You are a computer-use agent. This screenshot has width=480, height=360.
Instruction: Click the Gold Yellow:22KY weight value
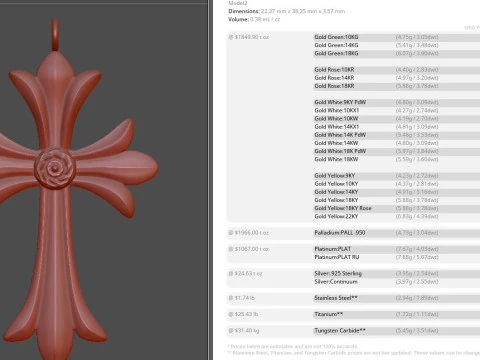(x=417, y=216)
